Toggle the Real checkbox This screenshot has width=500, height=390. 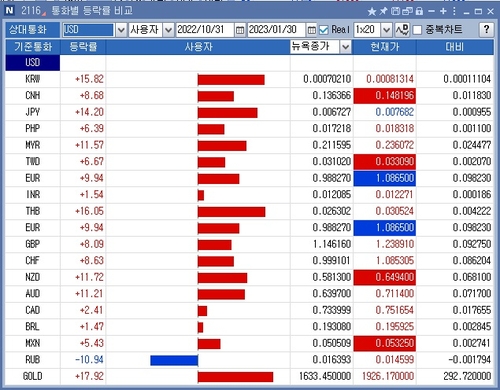tap(324, 30)
